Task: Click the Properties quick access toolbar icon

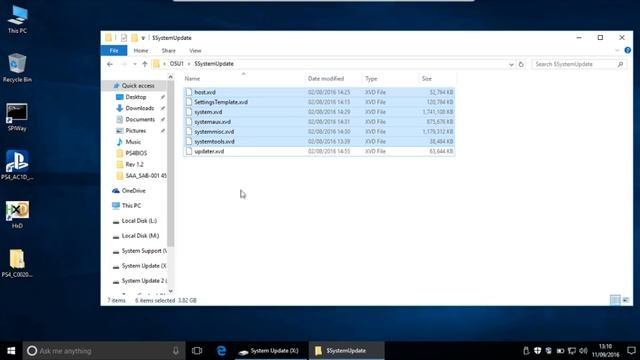Action: click(x=124, y=38)
